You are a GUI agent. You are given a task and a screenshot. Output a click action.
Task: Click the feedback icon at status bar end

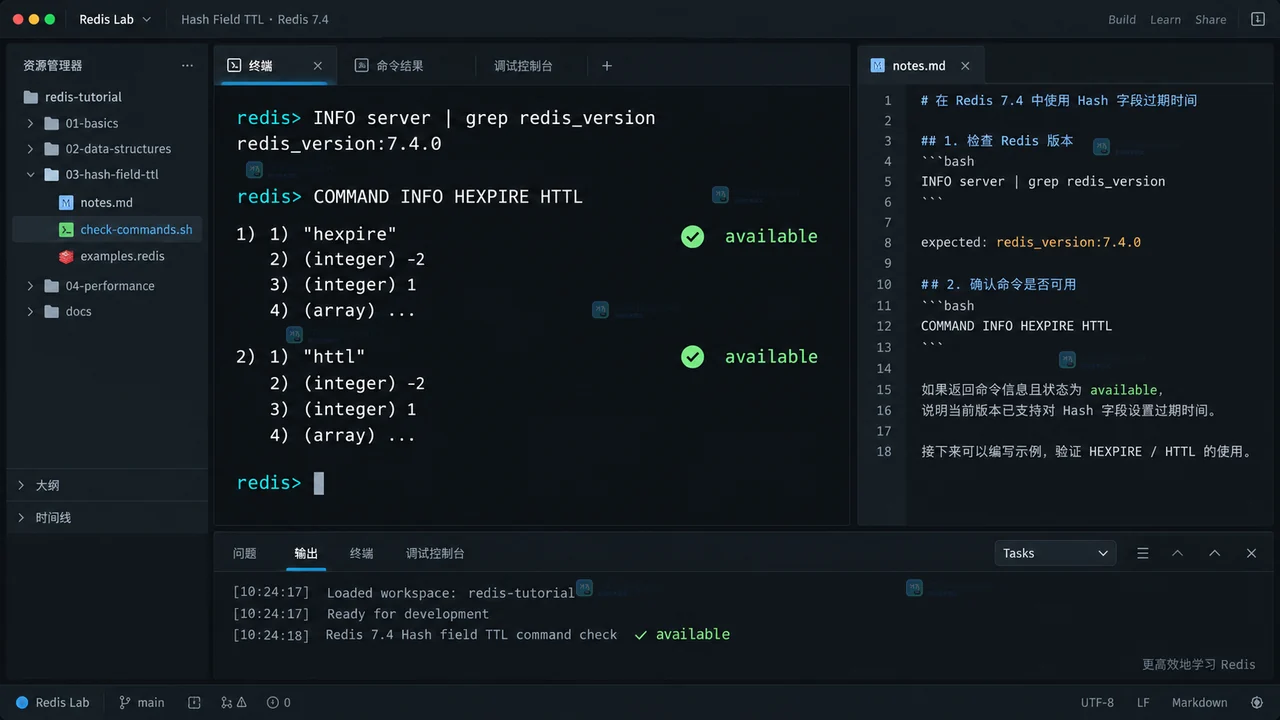click(x=1257, y=703)
